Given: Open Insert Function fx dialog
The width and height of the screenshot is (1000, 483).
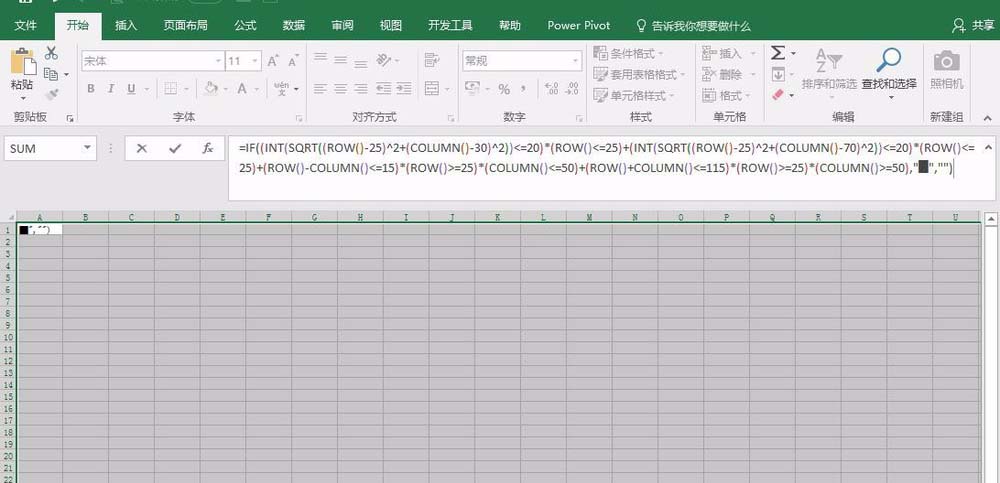Looking at the screenshot, I should [x=207, y=148].
